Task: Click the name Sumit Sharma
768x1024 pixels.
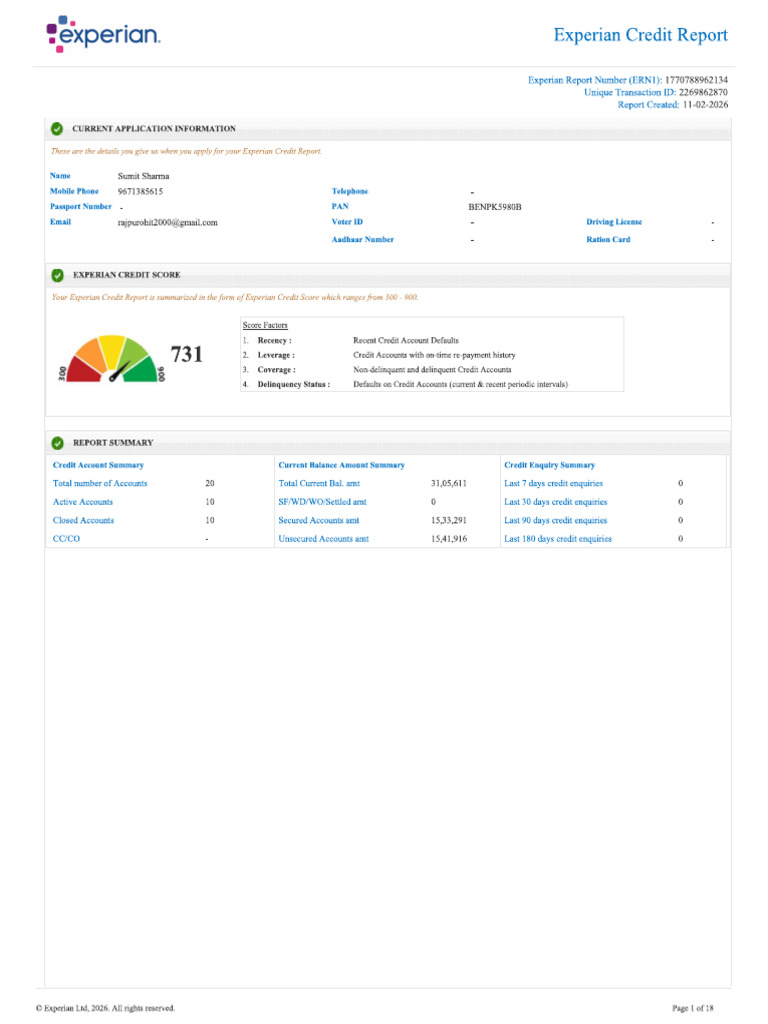Action: (143, 176)
